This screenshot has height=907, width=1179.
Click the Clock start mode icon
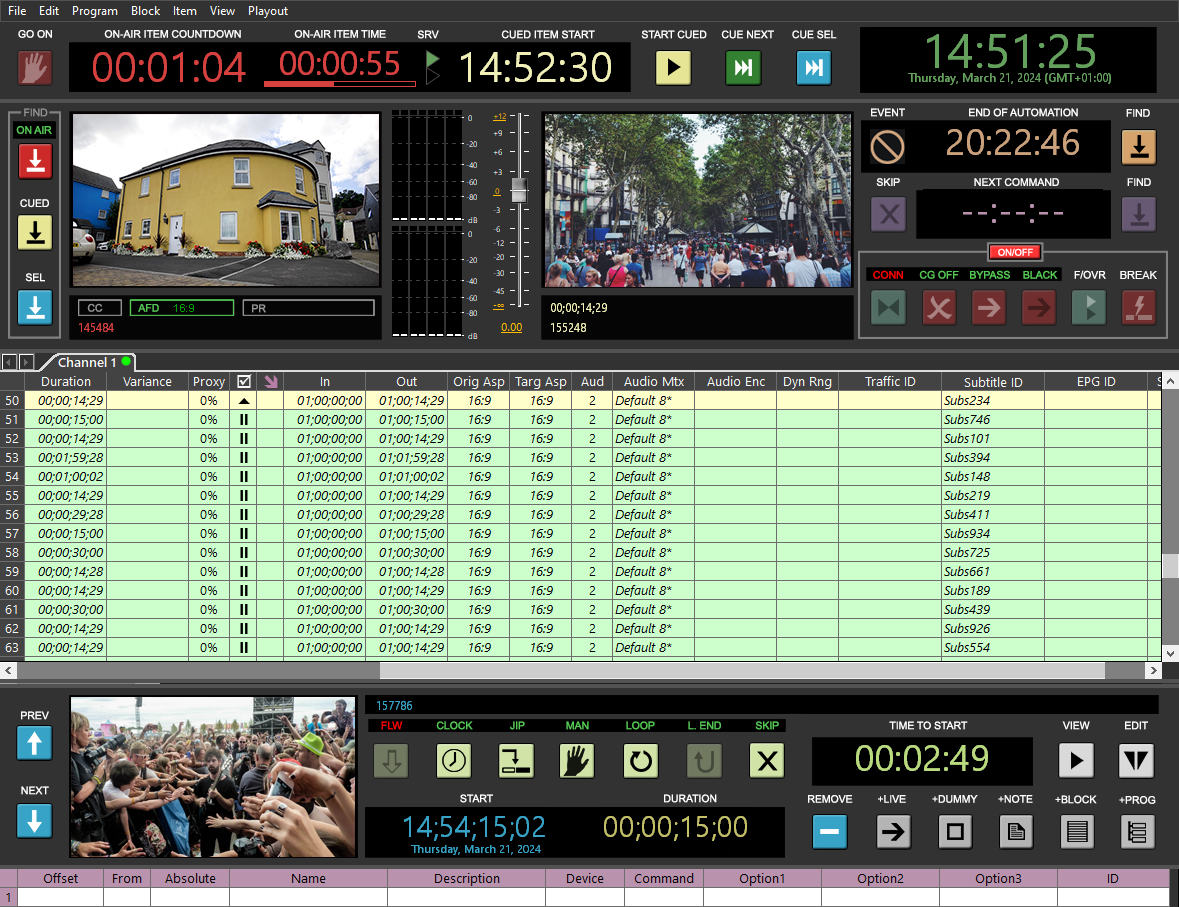click(454, 762)
